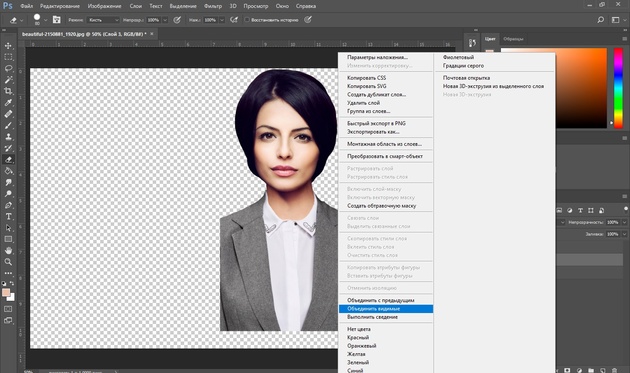This screenshot has width=630, height=373.
Task: Toggle the layer filtering switch
Action: (x=626, y=209)
